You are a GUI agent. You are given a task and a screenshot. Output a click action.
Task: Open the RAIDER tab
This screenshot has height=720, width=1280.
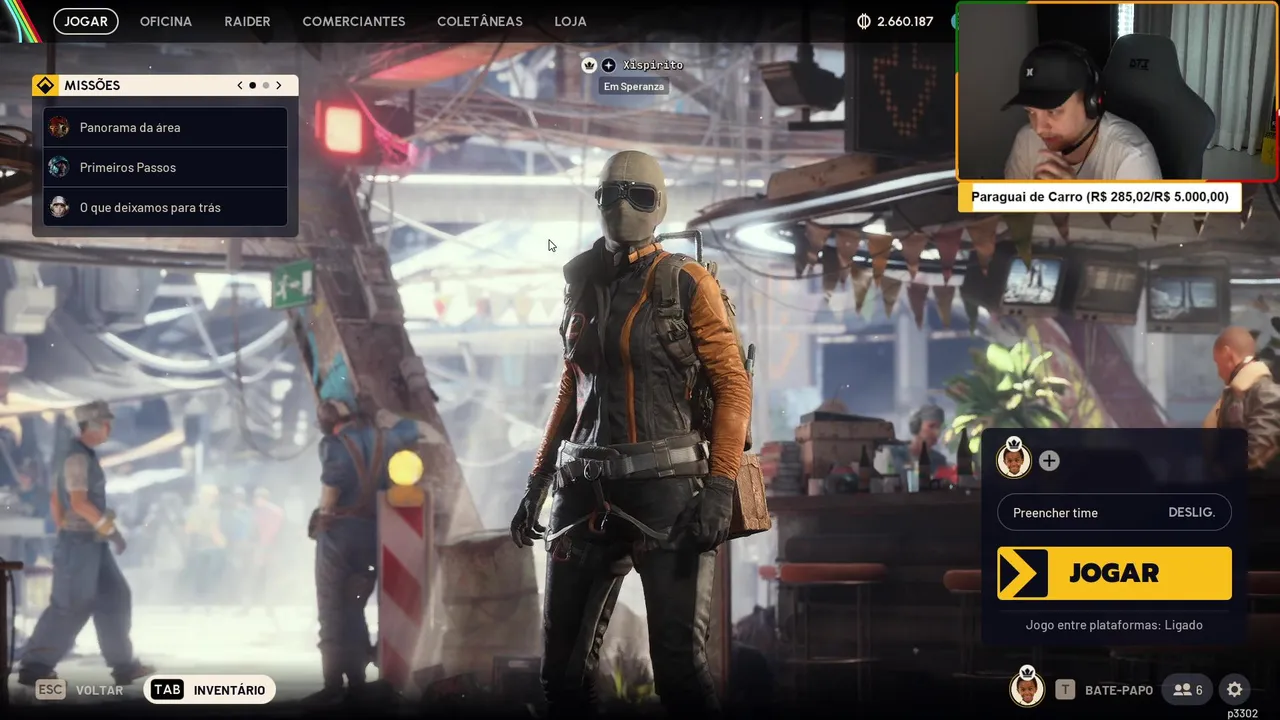(x=247, y=21)
